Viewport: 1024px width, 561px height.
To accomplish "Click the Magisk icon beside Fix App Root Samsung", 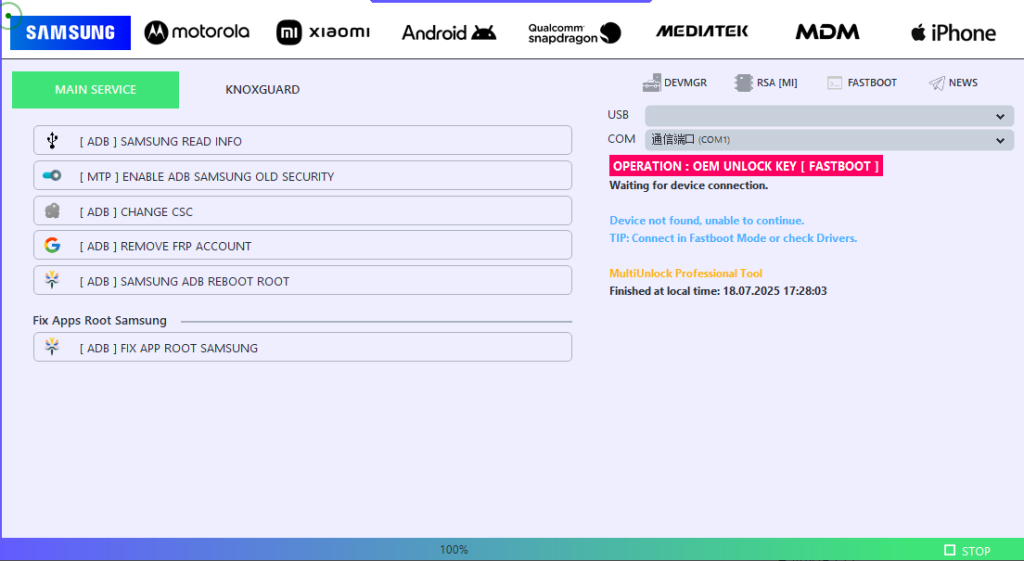I will (x=52, y=347).
